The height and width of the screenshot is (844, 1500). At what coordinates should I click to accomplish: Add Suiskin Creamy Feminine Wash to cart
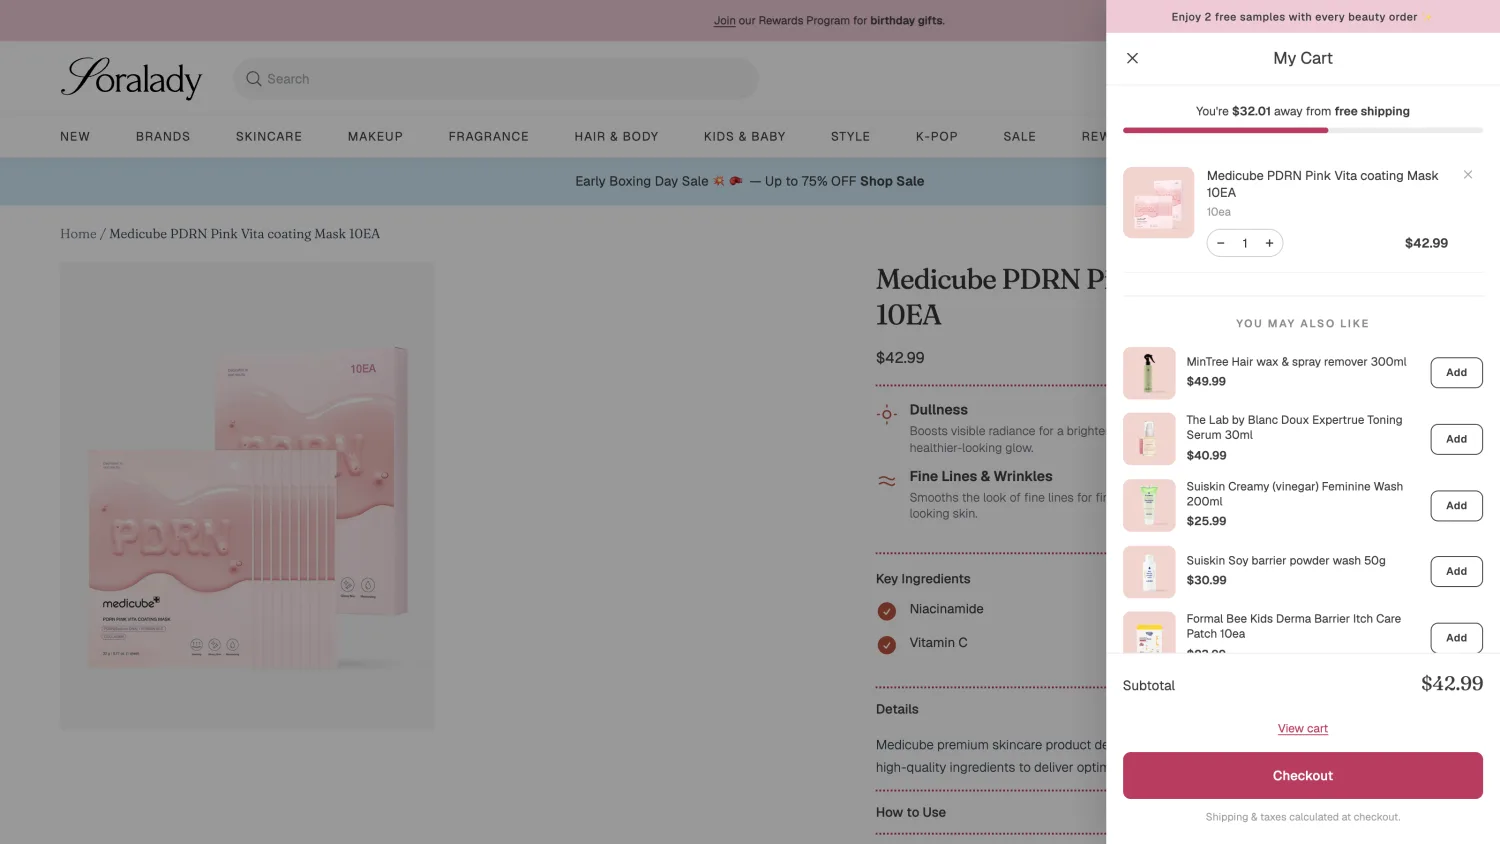[x=1456, y=506]
